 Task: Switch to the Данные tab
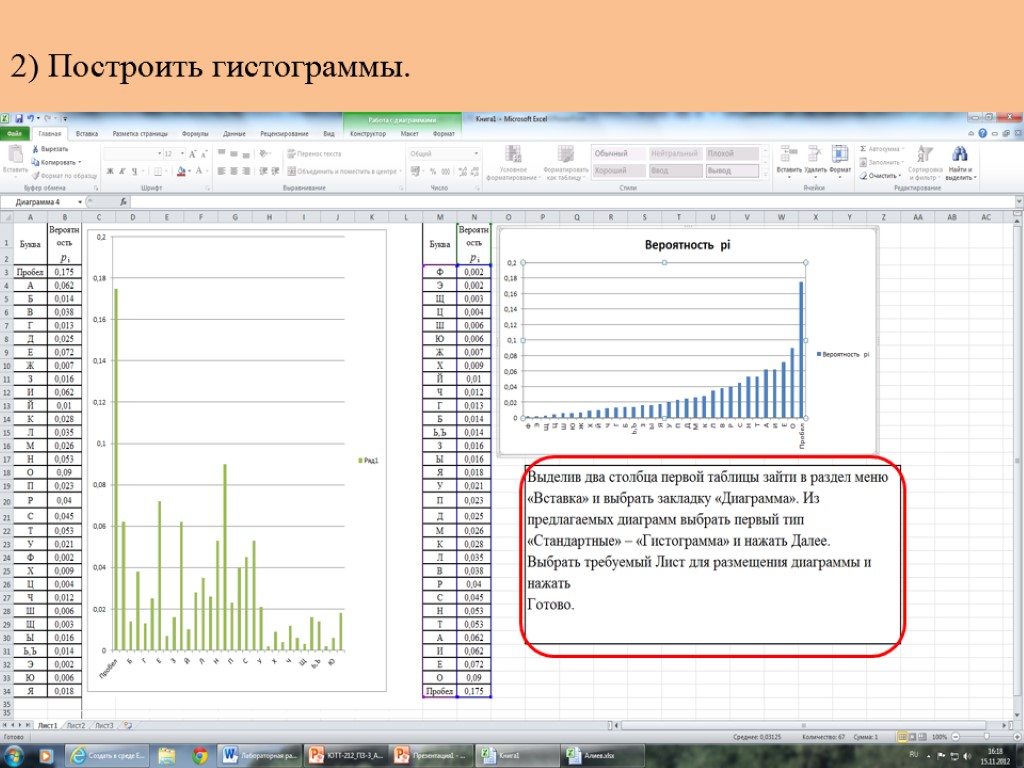click(x=234, y=134)
